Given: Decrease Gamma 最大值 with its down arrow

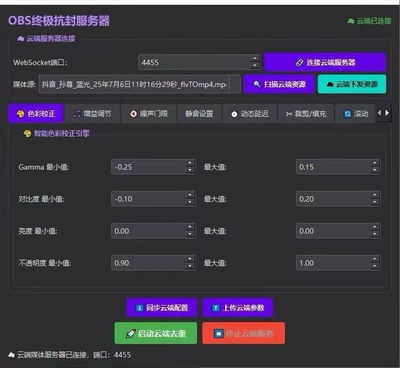Looking at the screenshot, I should click(x=375, y=170).
